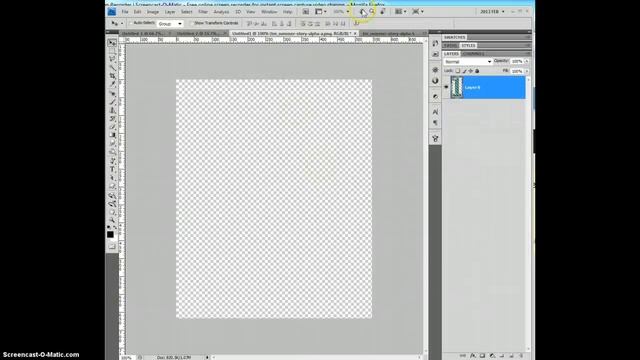Open the Window menu
The height and width of the screenshot is (360, 640).
click(x=269, y=12)
